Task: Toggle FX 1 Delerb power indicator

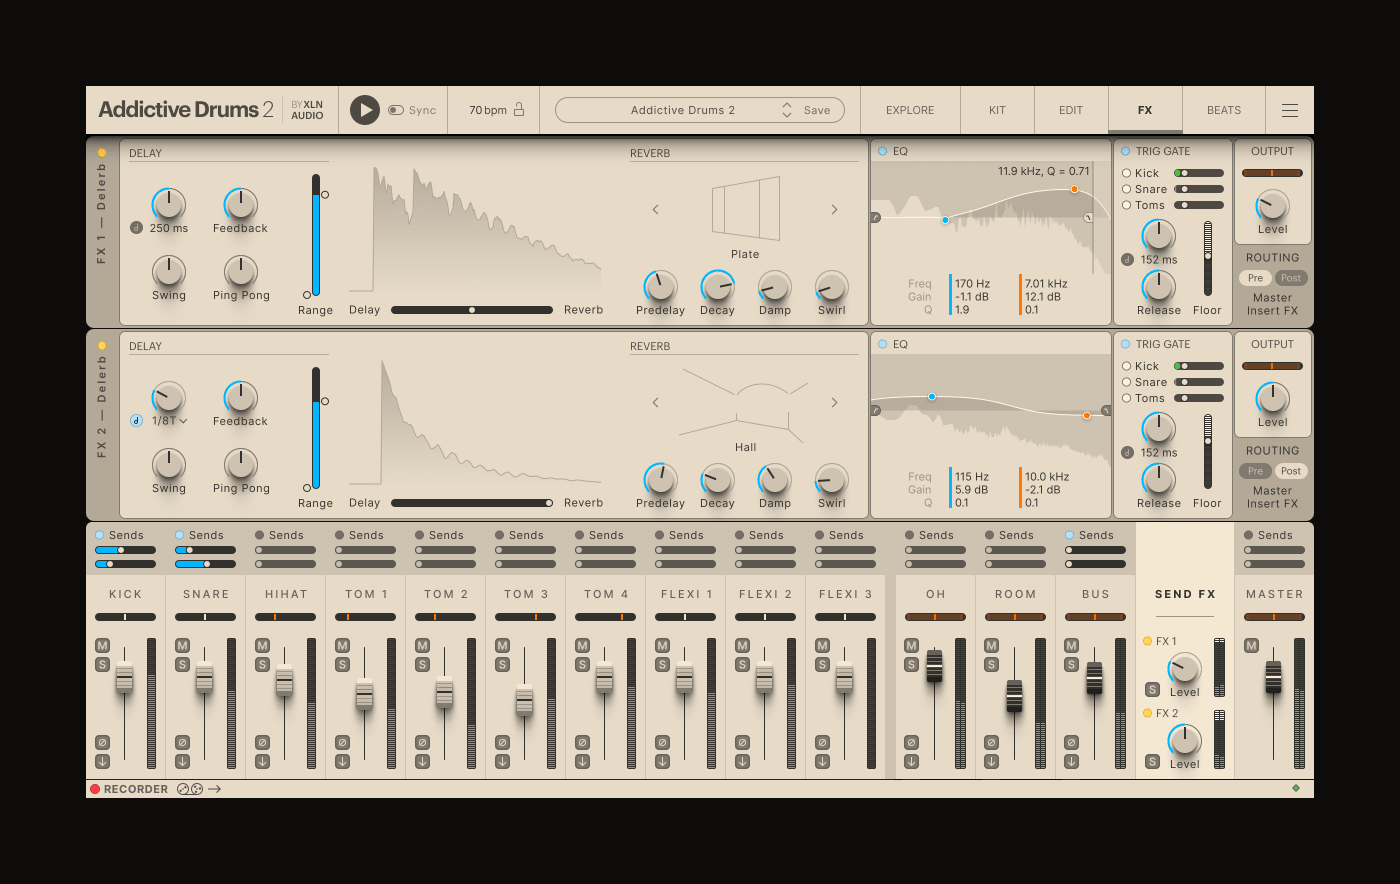Action: click(x=101, y=153)
